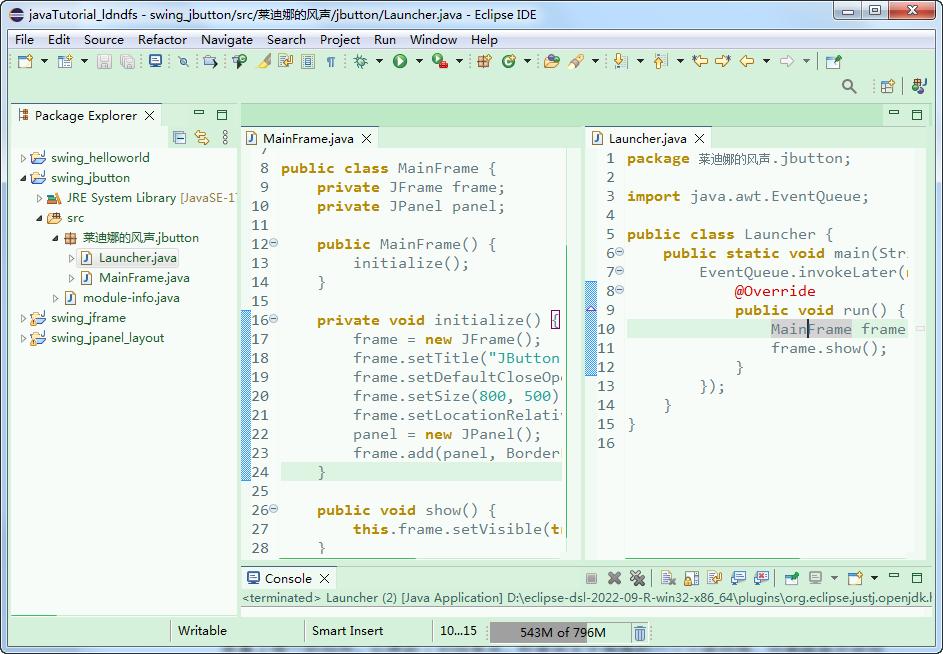Start debugging with the bug icon

tap(361, 62)
